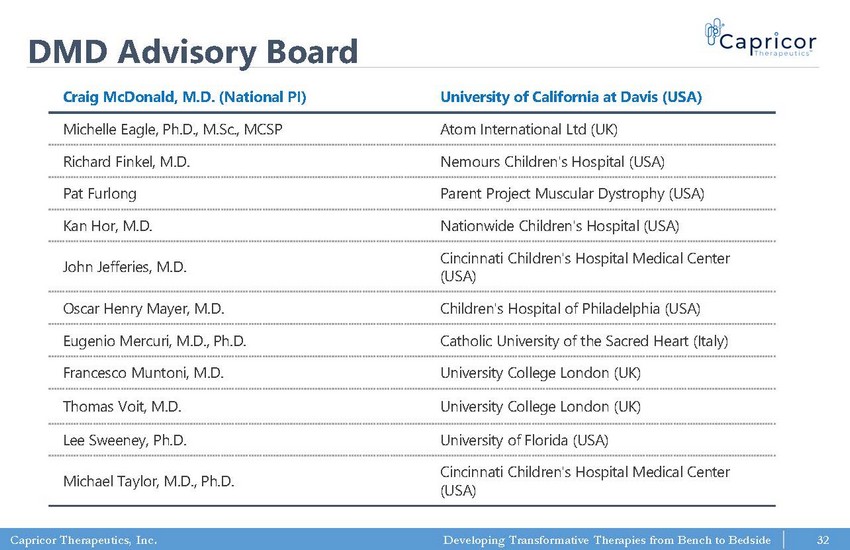Click the Capricor Therapeutics logo

pyautogui.click(x=760, y=39)
